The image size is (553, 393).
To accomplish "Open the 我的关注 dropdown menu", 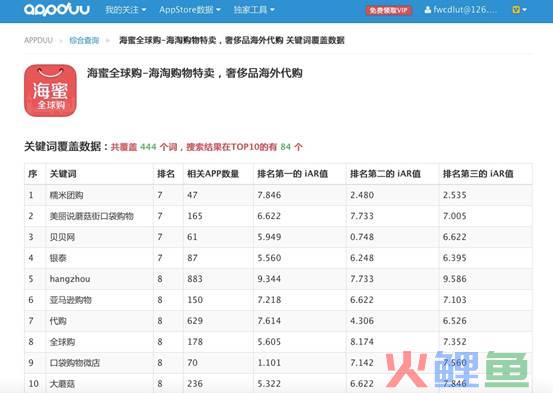I will coord(126,10).
